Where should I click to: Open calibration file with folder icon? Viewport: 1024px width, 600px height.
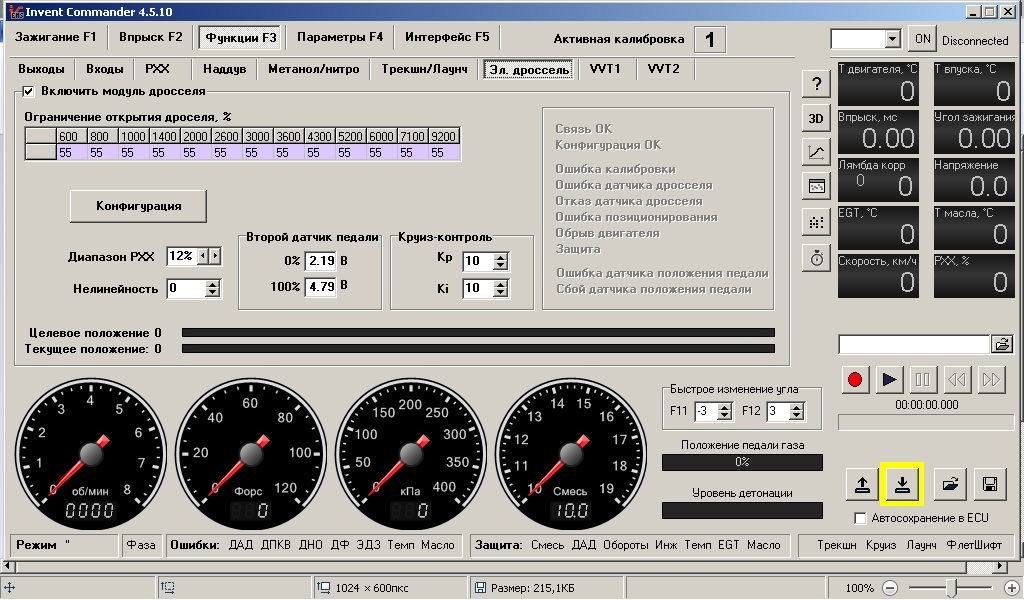click(x=950, y=484)
